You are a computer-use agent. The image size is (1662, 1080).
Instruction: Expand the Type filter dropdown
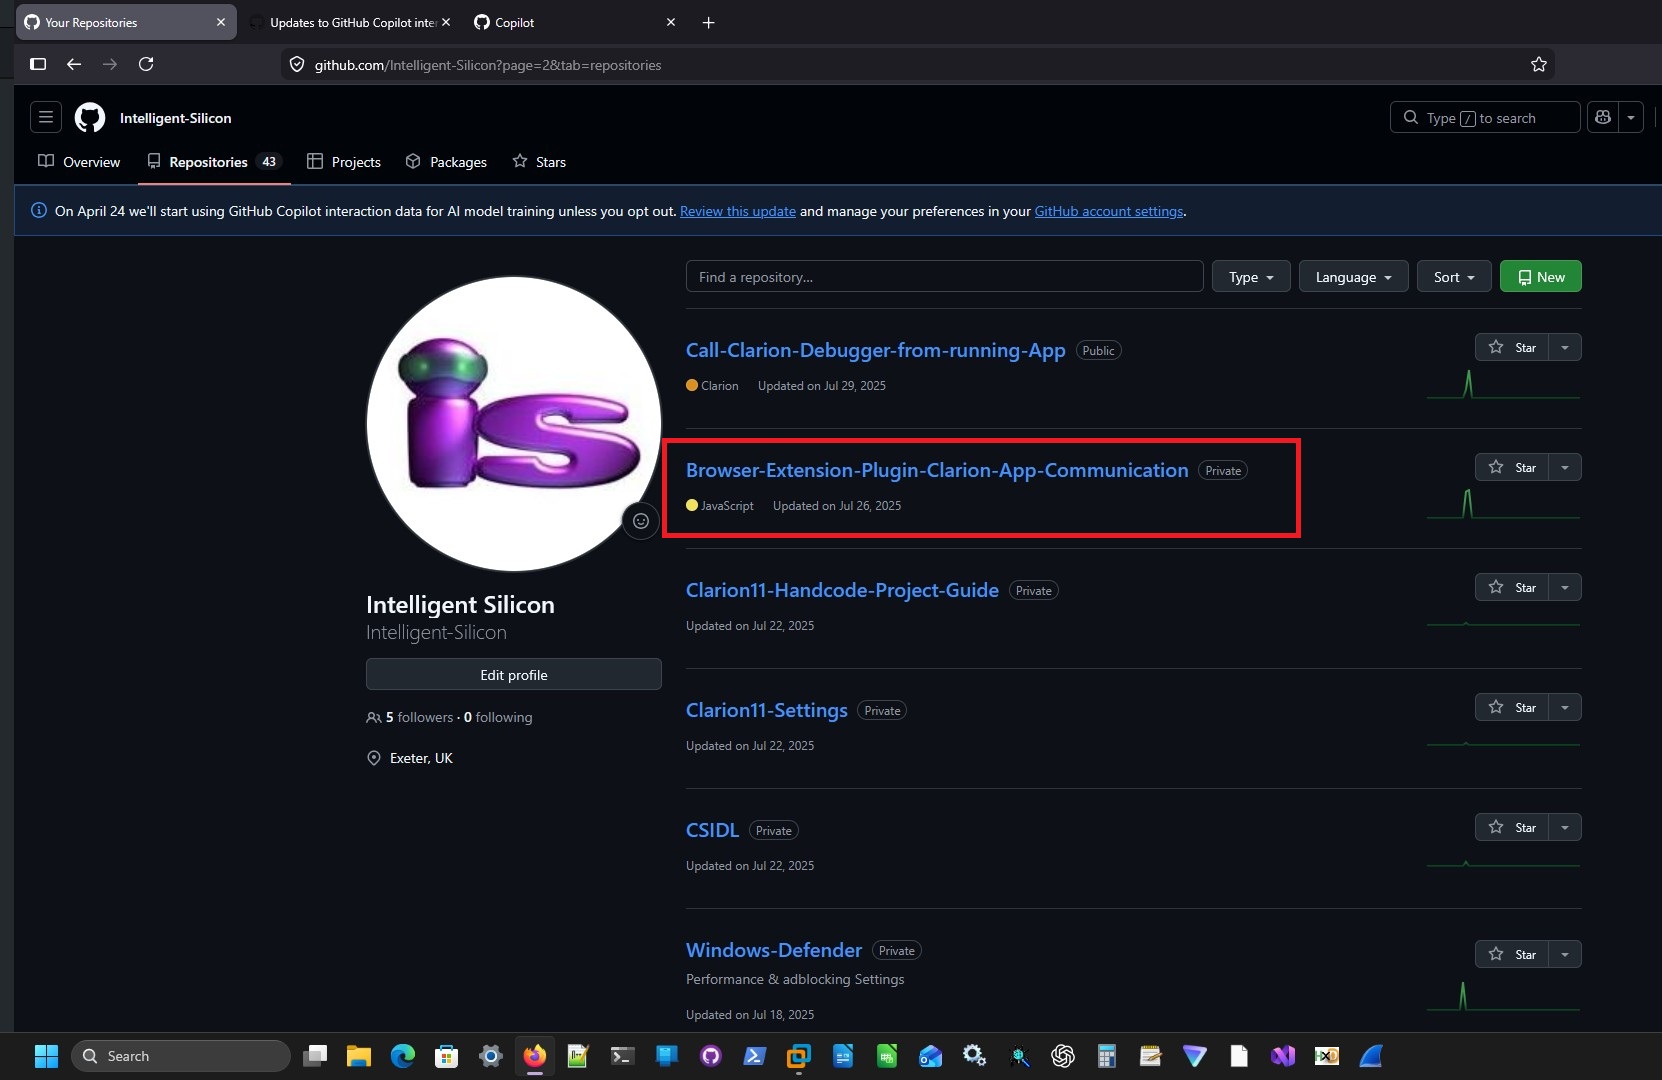(1250, 277)
